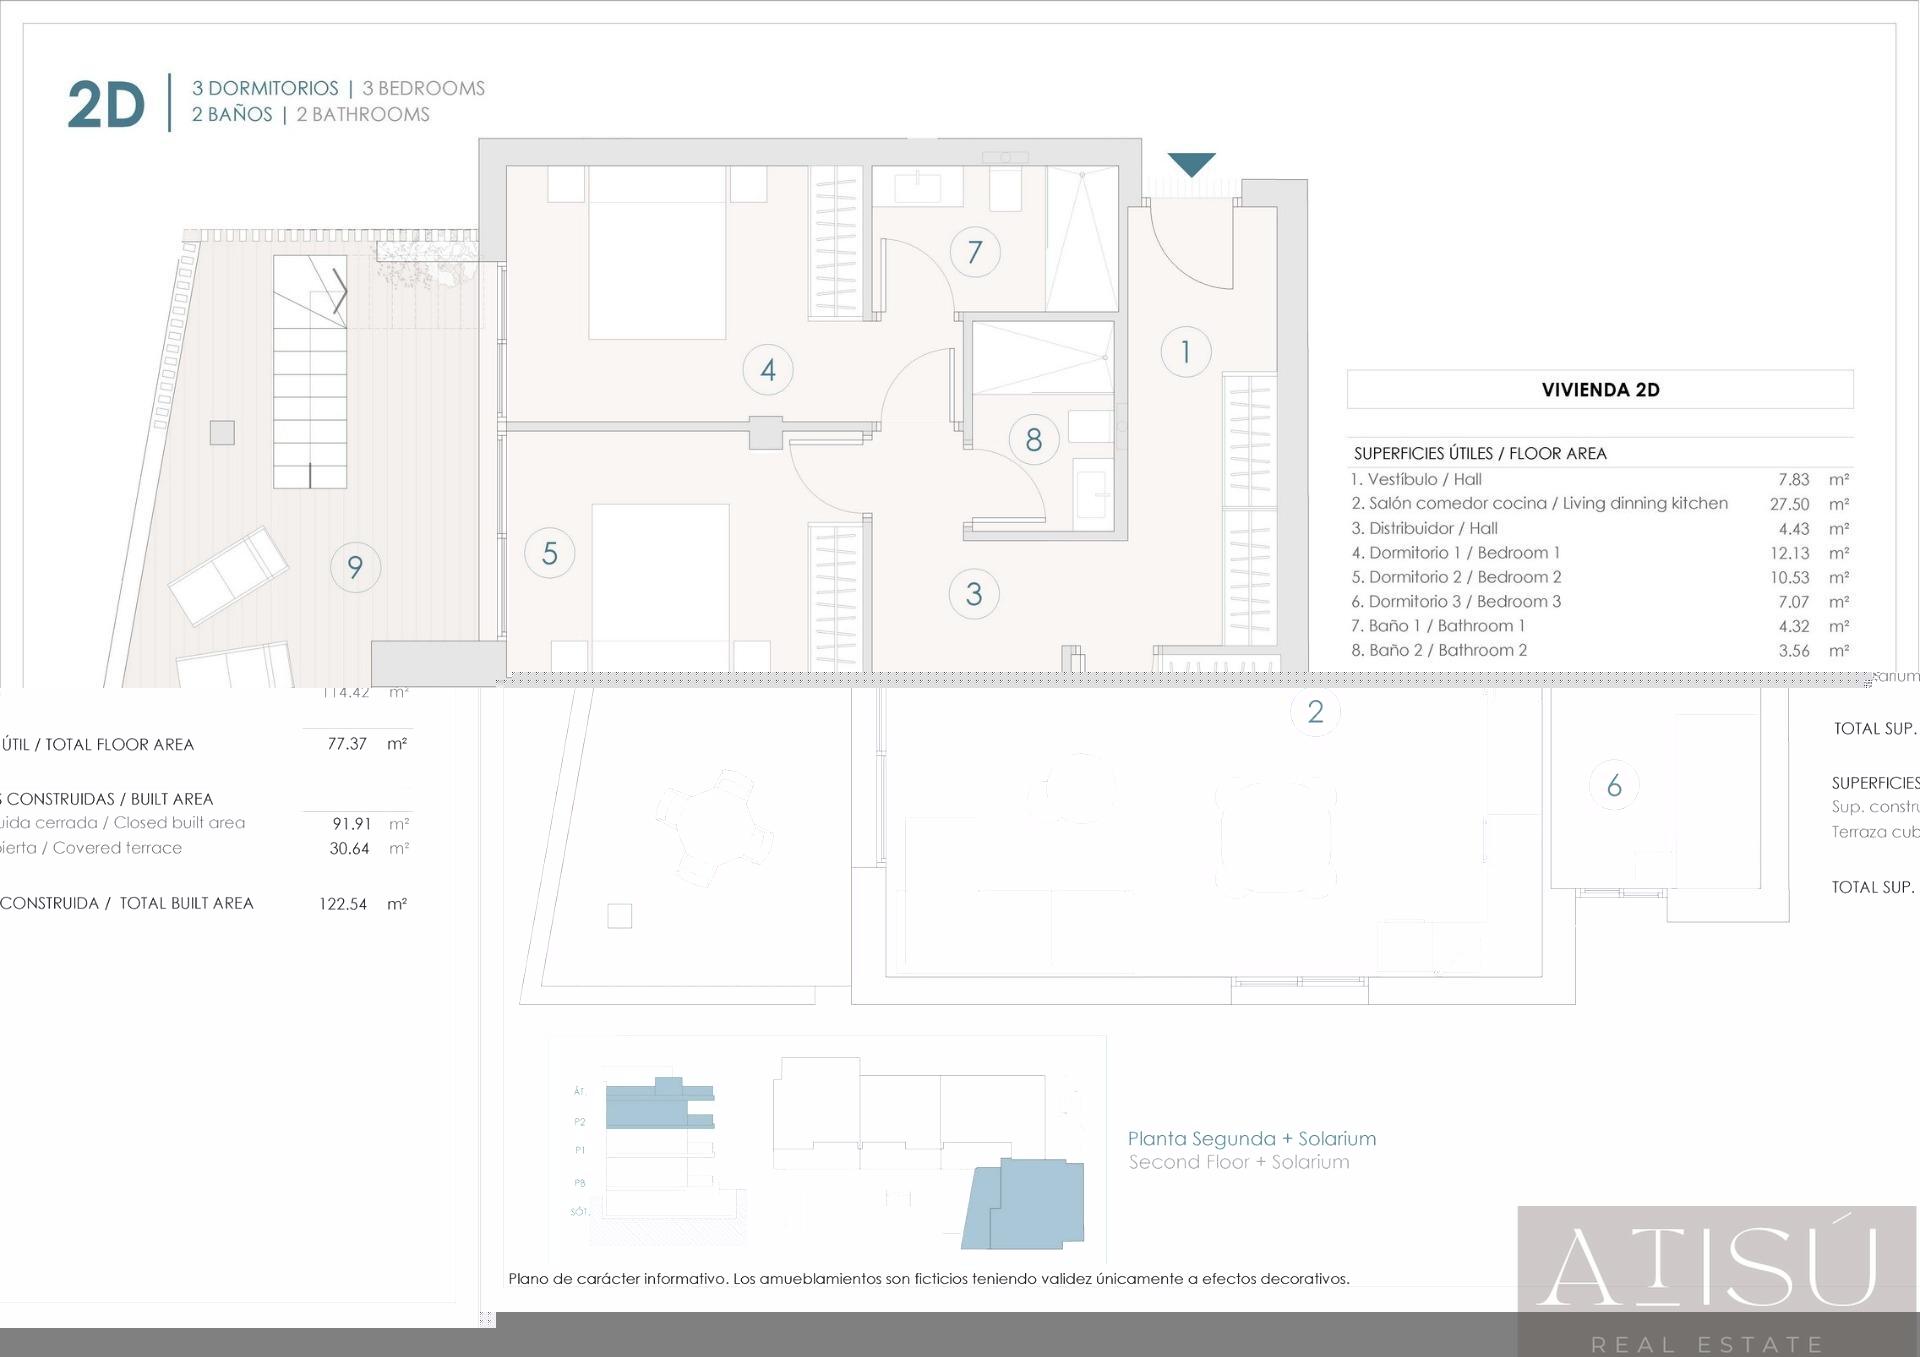Click the '2 BATHROOMS' heading text
1920x1357 pixels.
point(363,114)
